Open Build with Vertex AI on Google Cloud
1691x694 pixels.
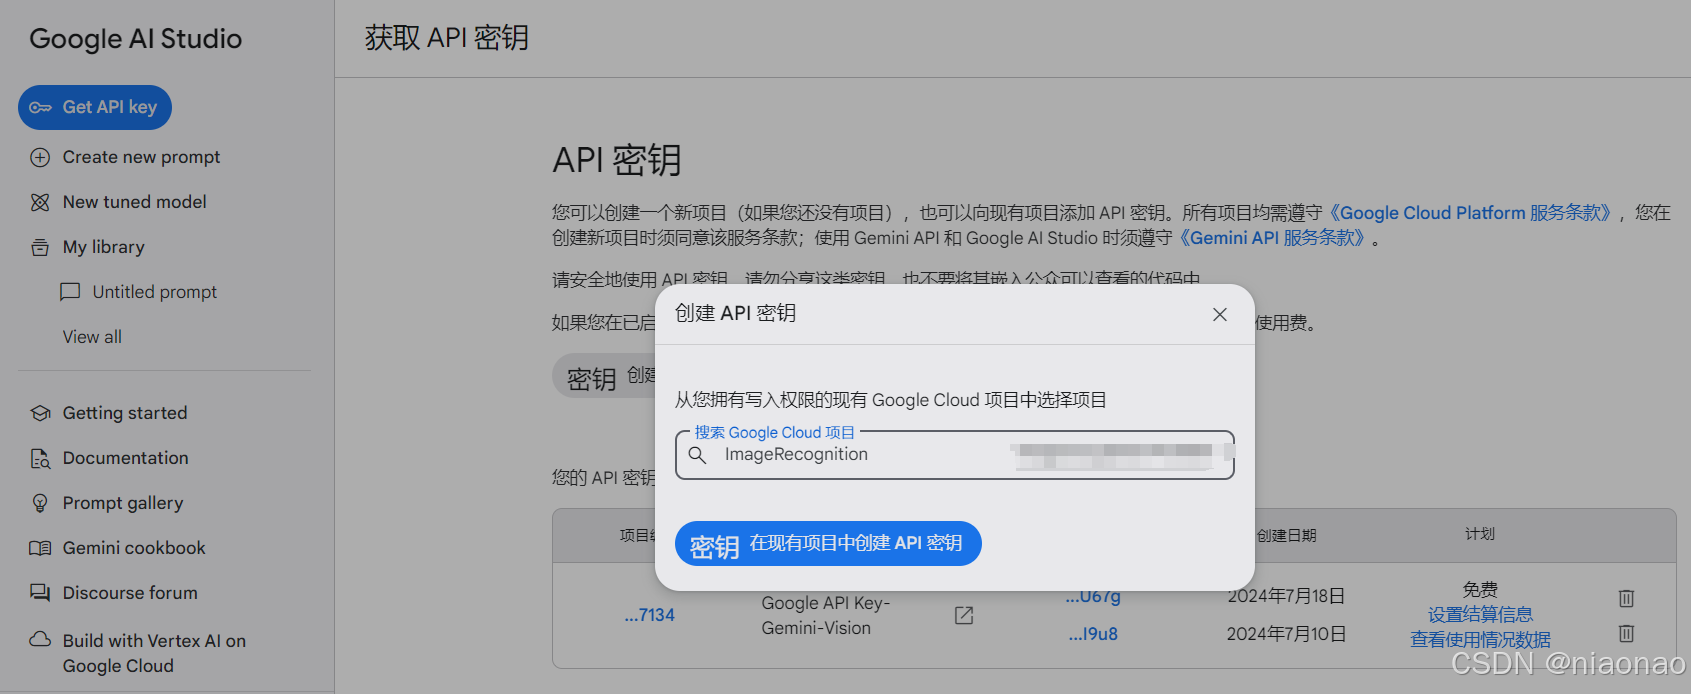(154, 653)
